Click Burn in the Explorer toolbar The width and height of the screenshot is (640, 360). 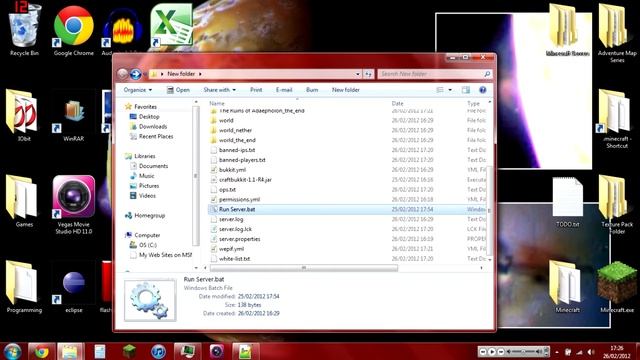coord(312,90)
